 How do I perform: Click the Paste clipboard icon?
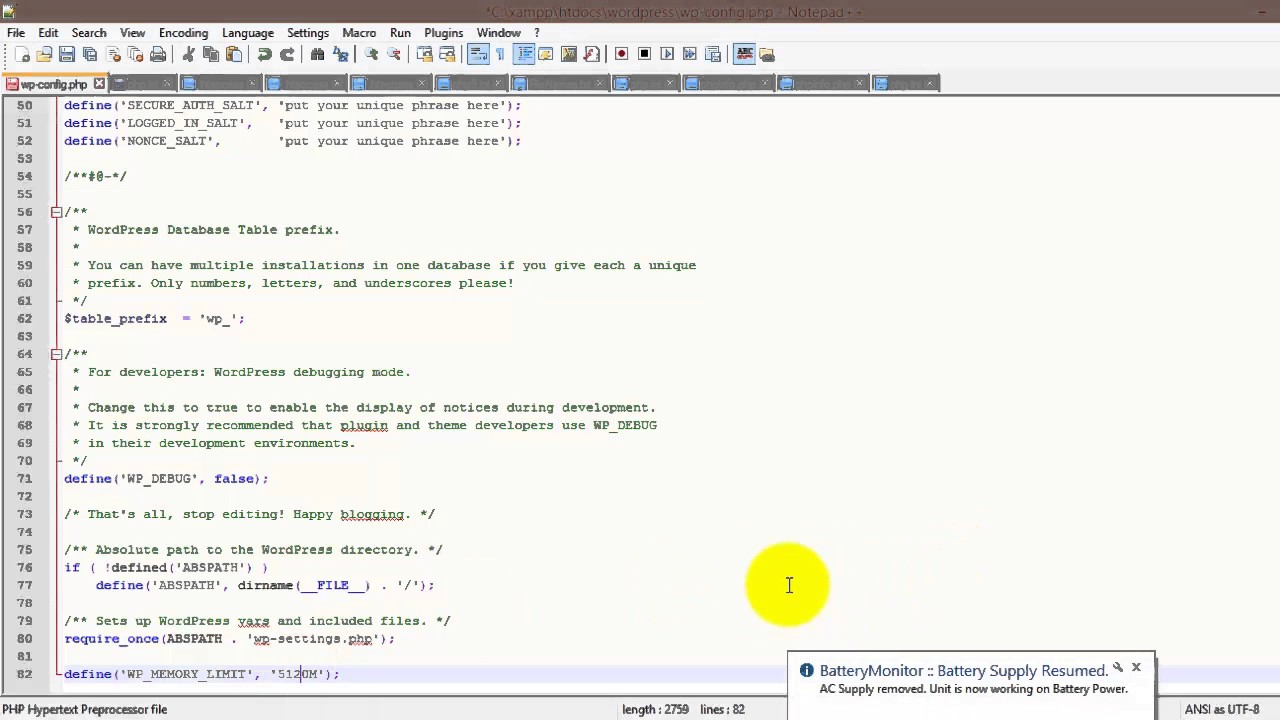tap(234, 54)
